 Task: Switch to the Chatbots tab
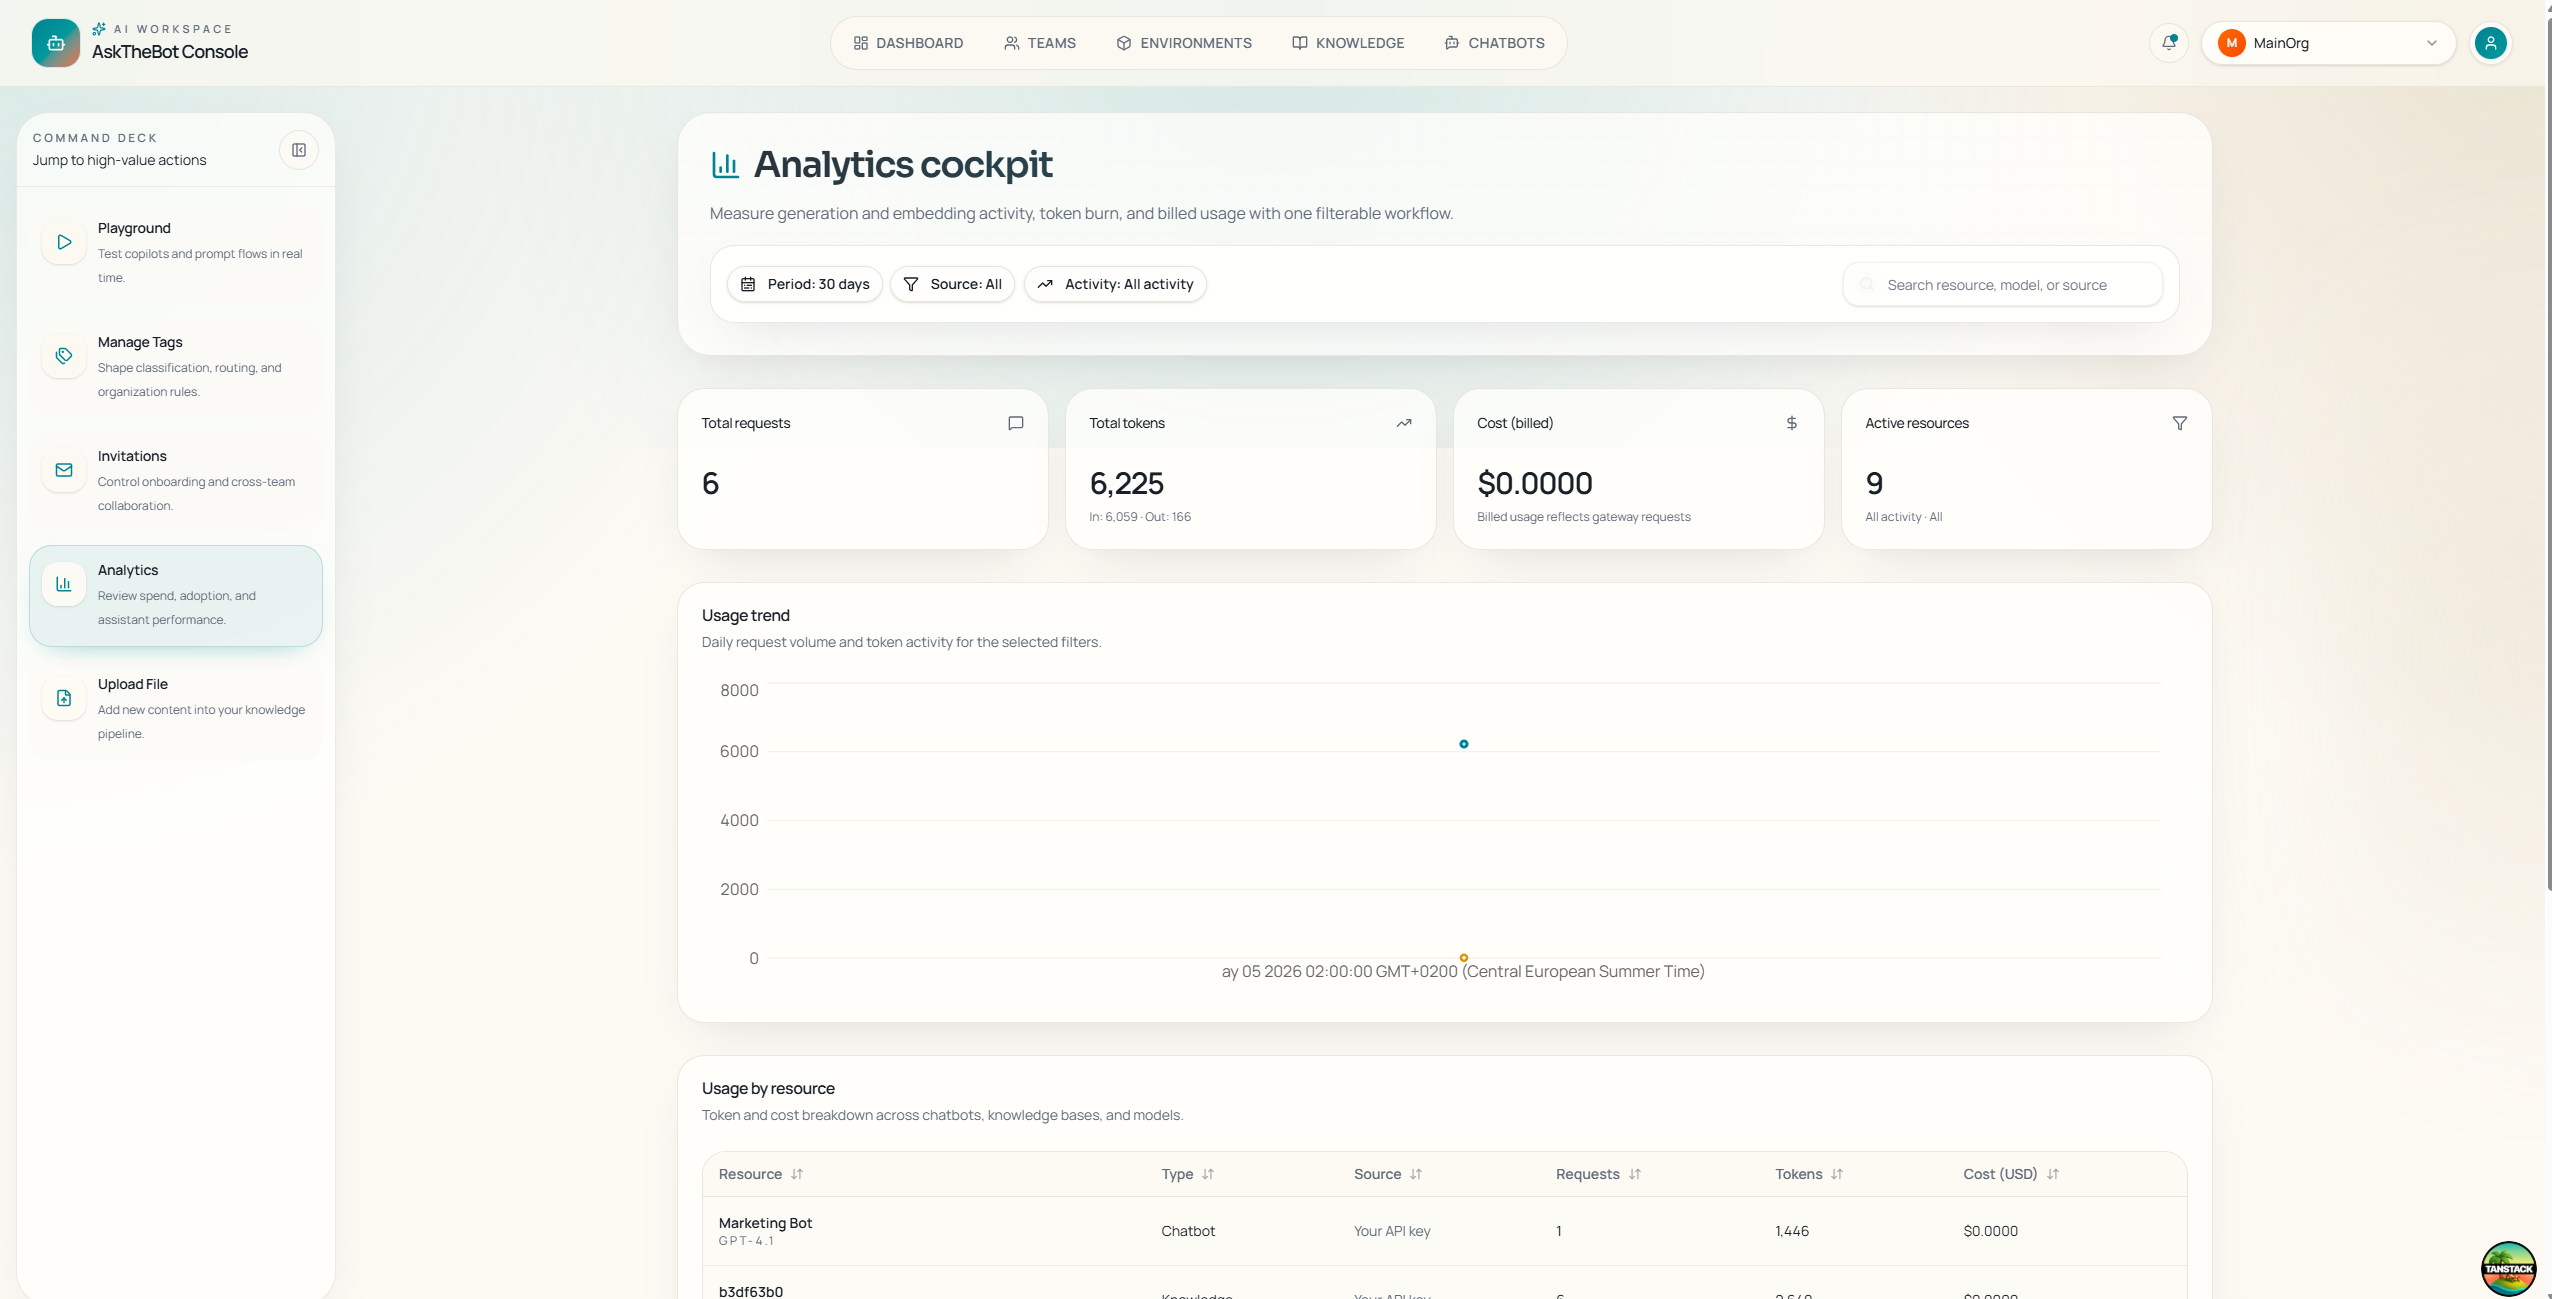tap(1495, 43)
